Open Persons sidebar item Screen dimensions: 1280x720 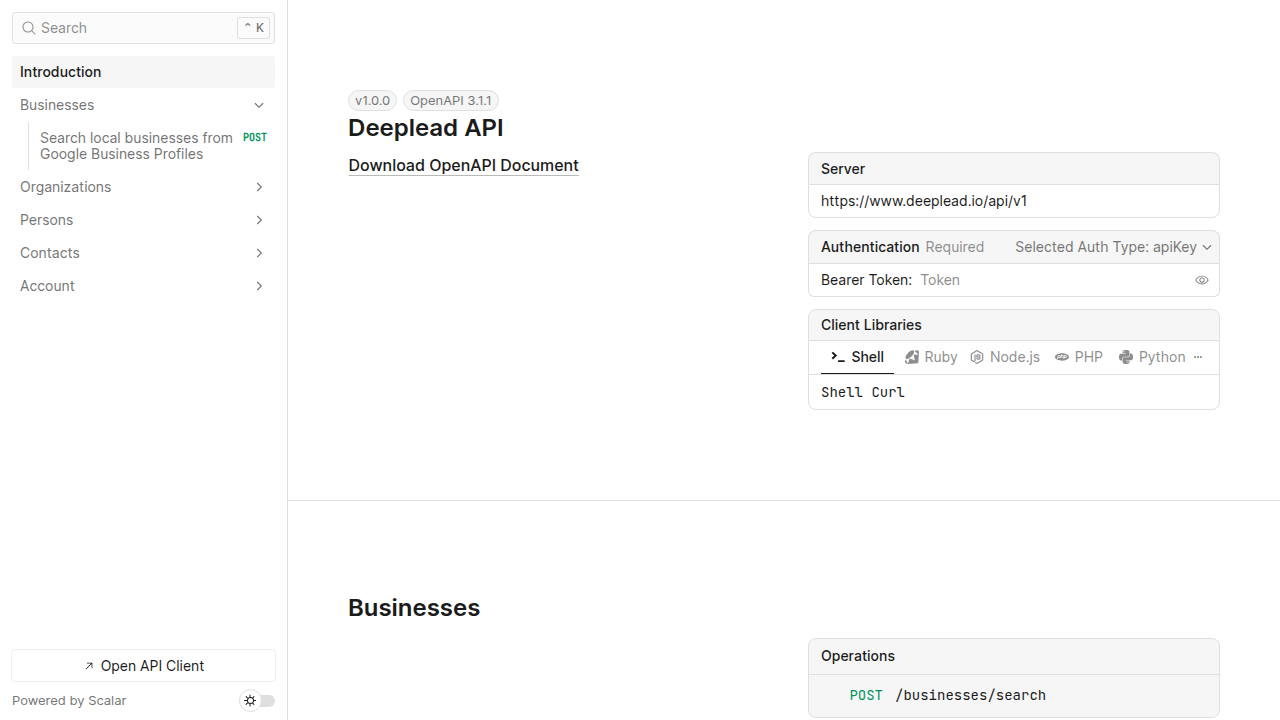pyautogui.click(x=143, y=220)
